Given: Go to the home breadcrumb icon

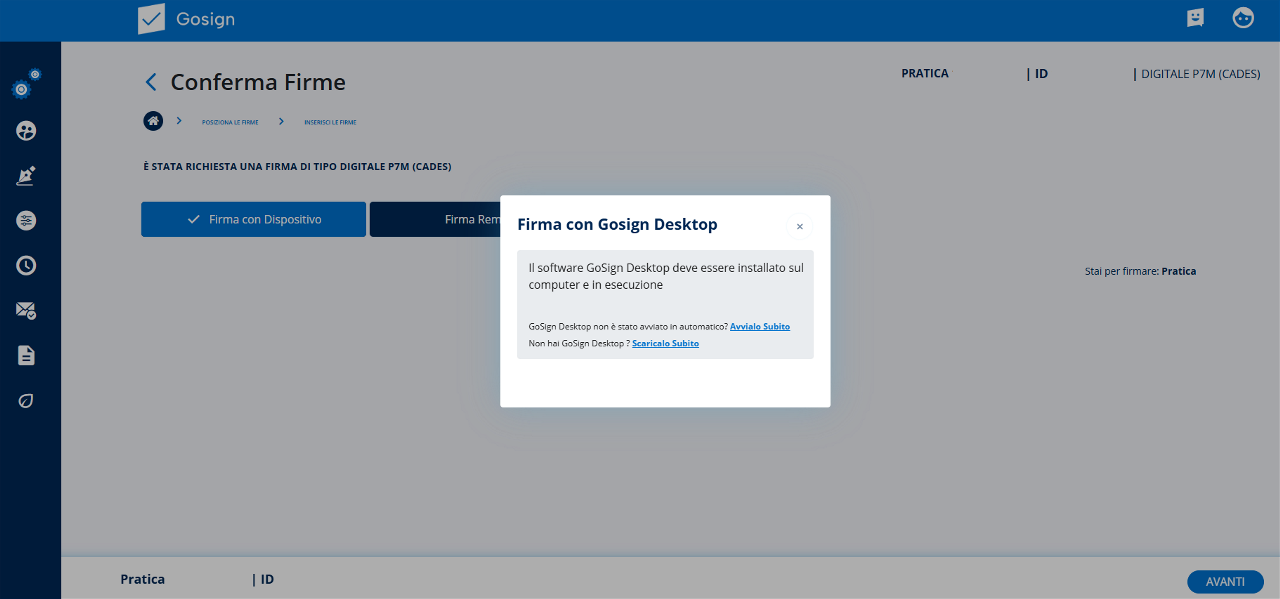Looking at the screenshot, I should point(153,121).
